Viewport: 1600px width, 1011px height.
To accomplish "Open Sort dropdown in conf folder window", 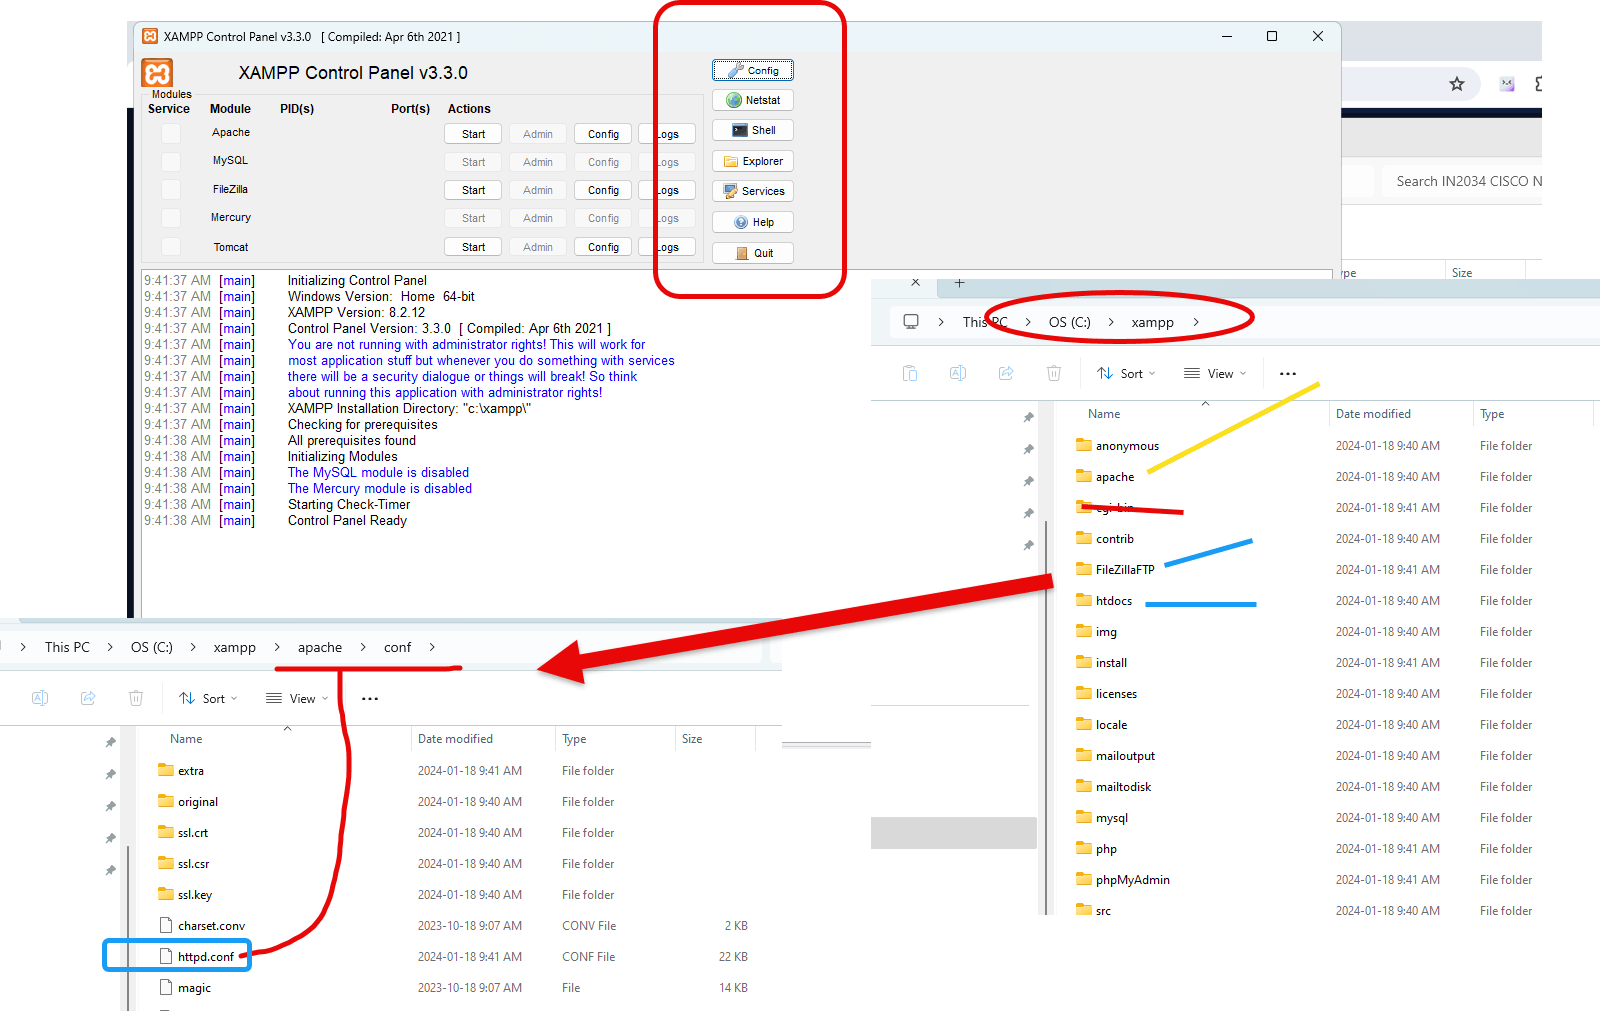I will (x=208, y=698).
